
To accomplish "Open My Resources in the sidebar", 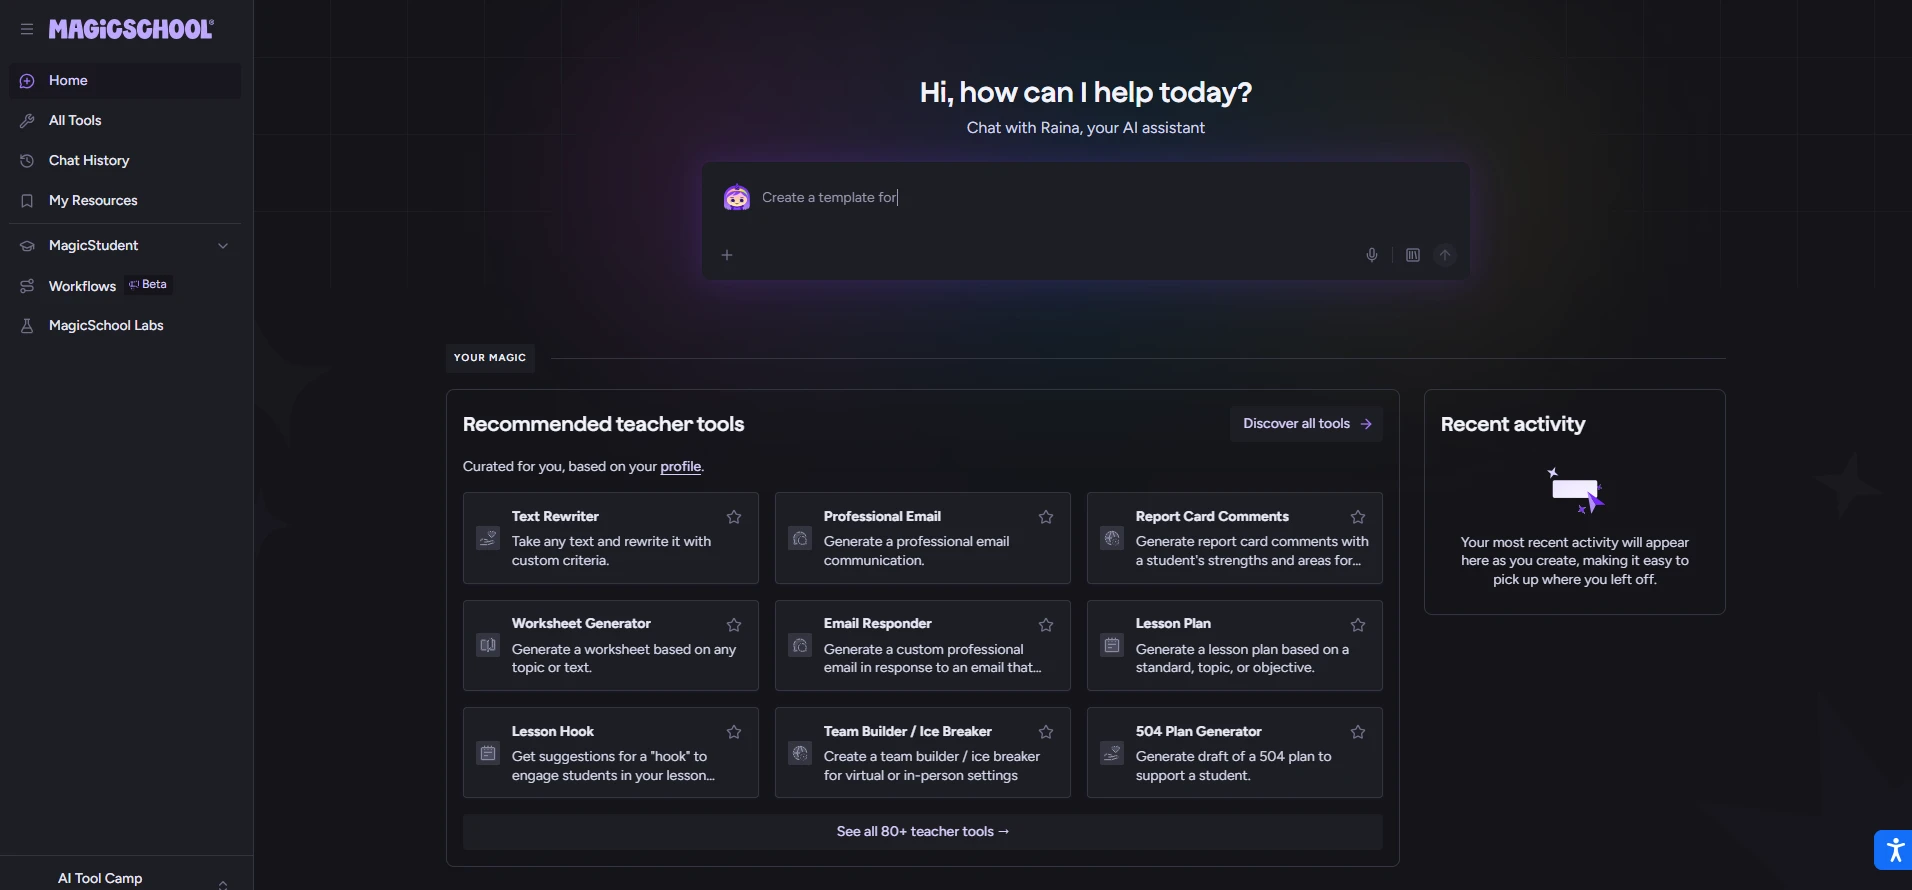I will click(x=125, y=200).
